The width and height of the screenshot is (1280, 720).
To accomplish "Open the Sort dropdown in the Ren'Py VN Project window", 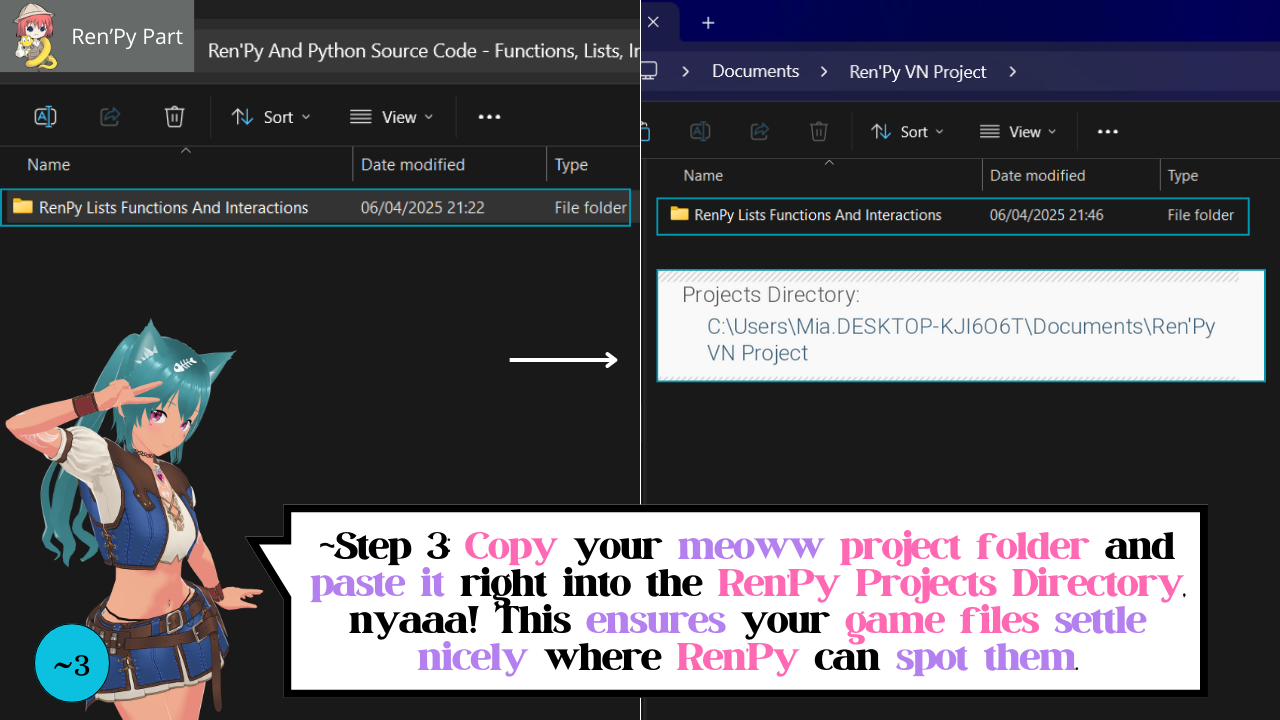I will click(908, 132).
